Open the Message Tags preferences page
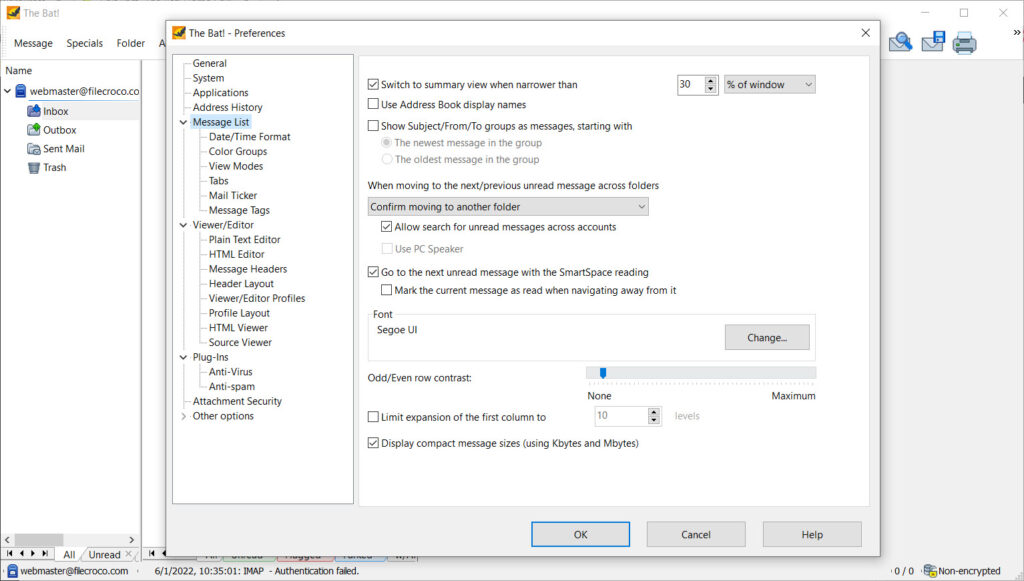The height and width of the screenshot is (581, 1024). tap(239, 210)
